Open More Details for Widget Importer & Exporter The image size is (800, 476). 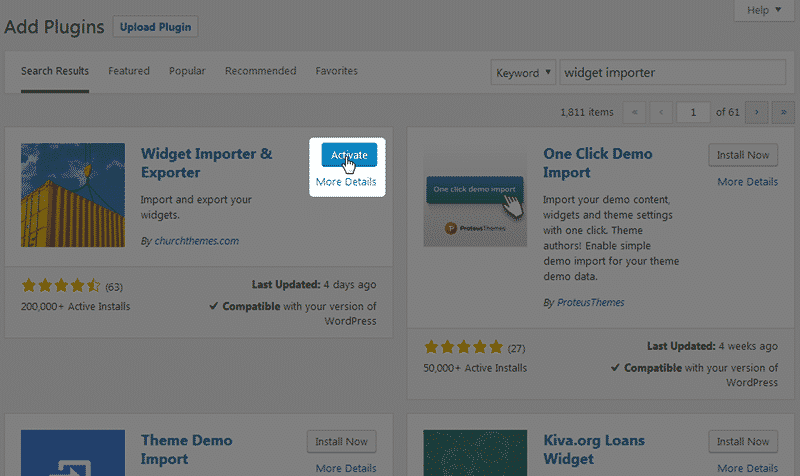pos(346,182)
